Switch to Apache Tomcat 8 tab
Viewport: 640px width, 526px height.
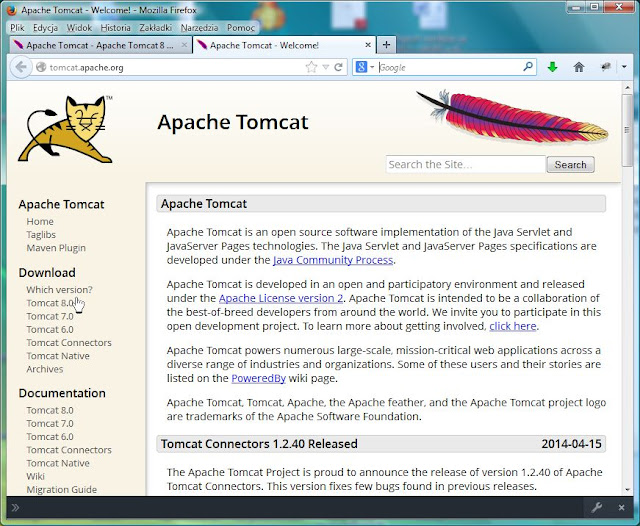coord(100,45)
